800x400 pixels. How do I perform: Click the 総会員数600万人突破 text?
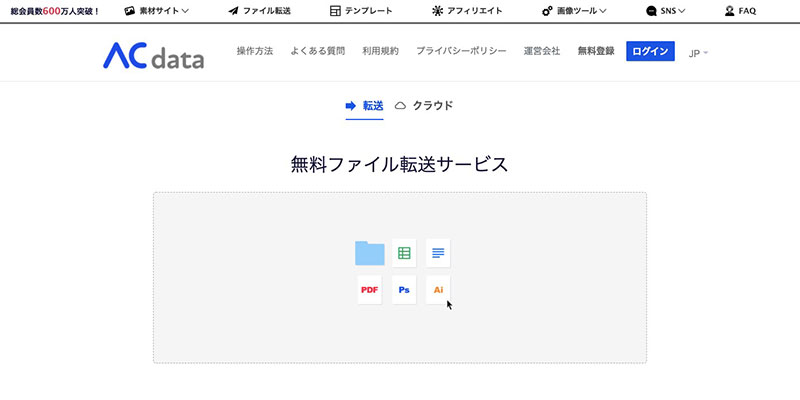(55, 11)
